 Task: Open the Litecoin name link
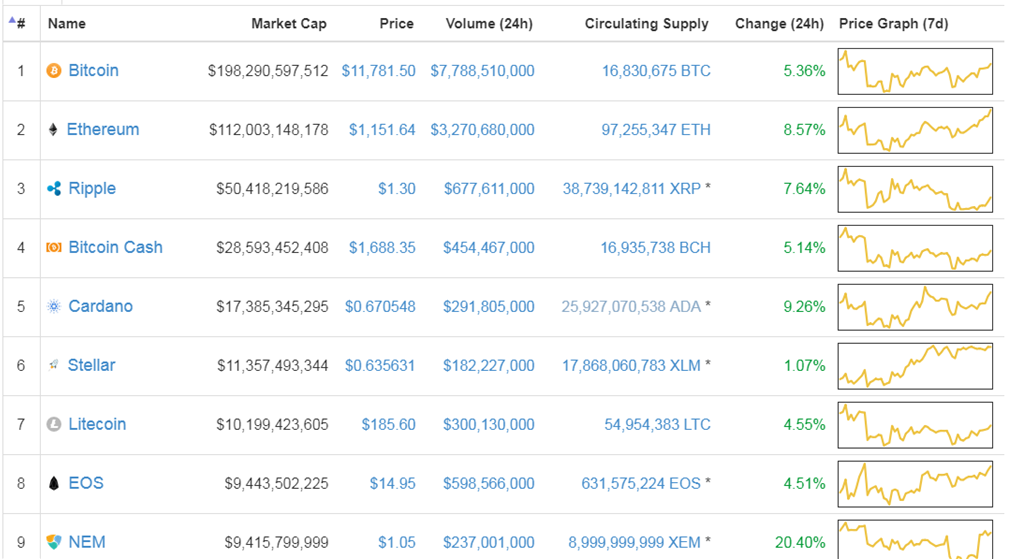97,424
